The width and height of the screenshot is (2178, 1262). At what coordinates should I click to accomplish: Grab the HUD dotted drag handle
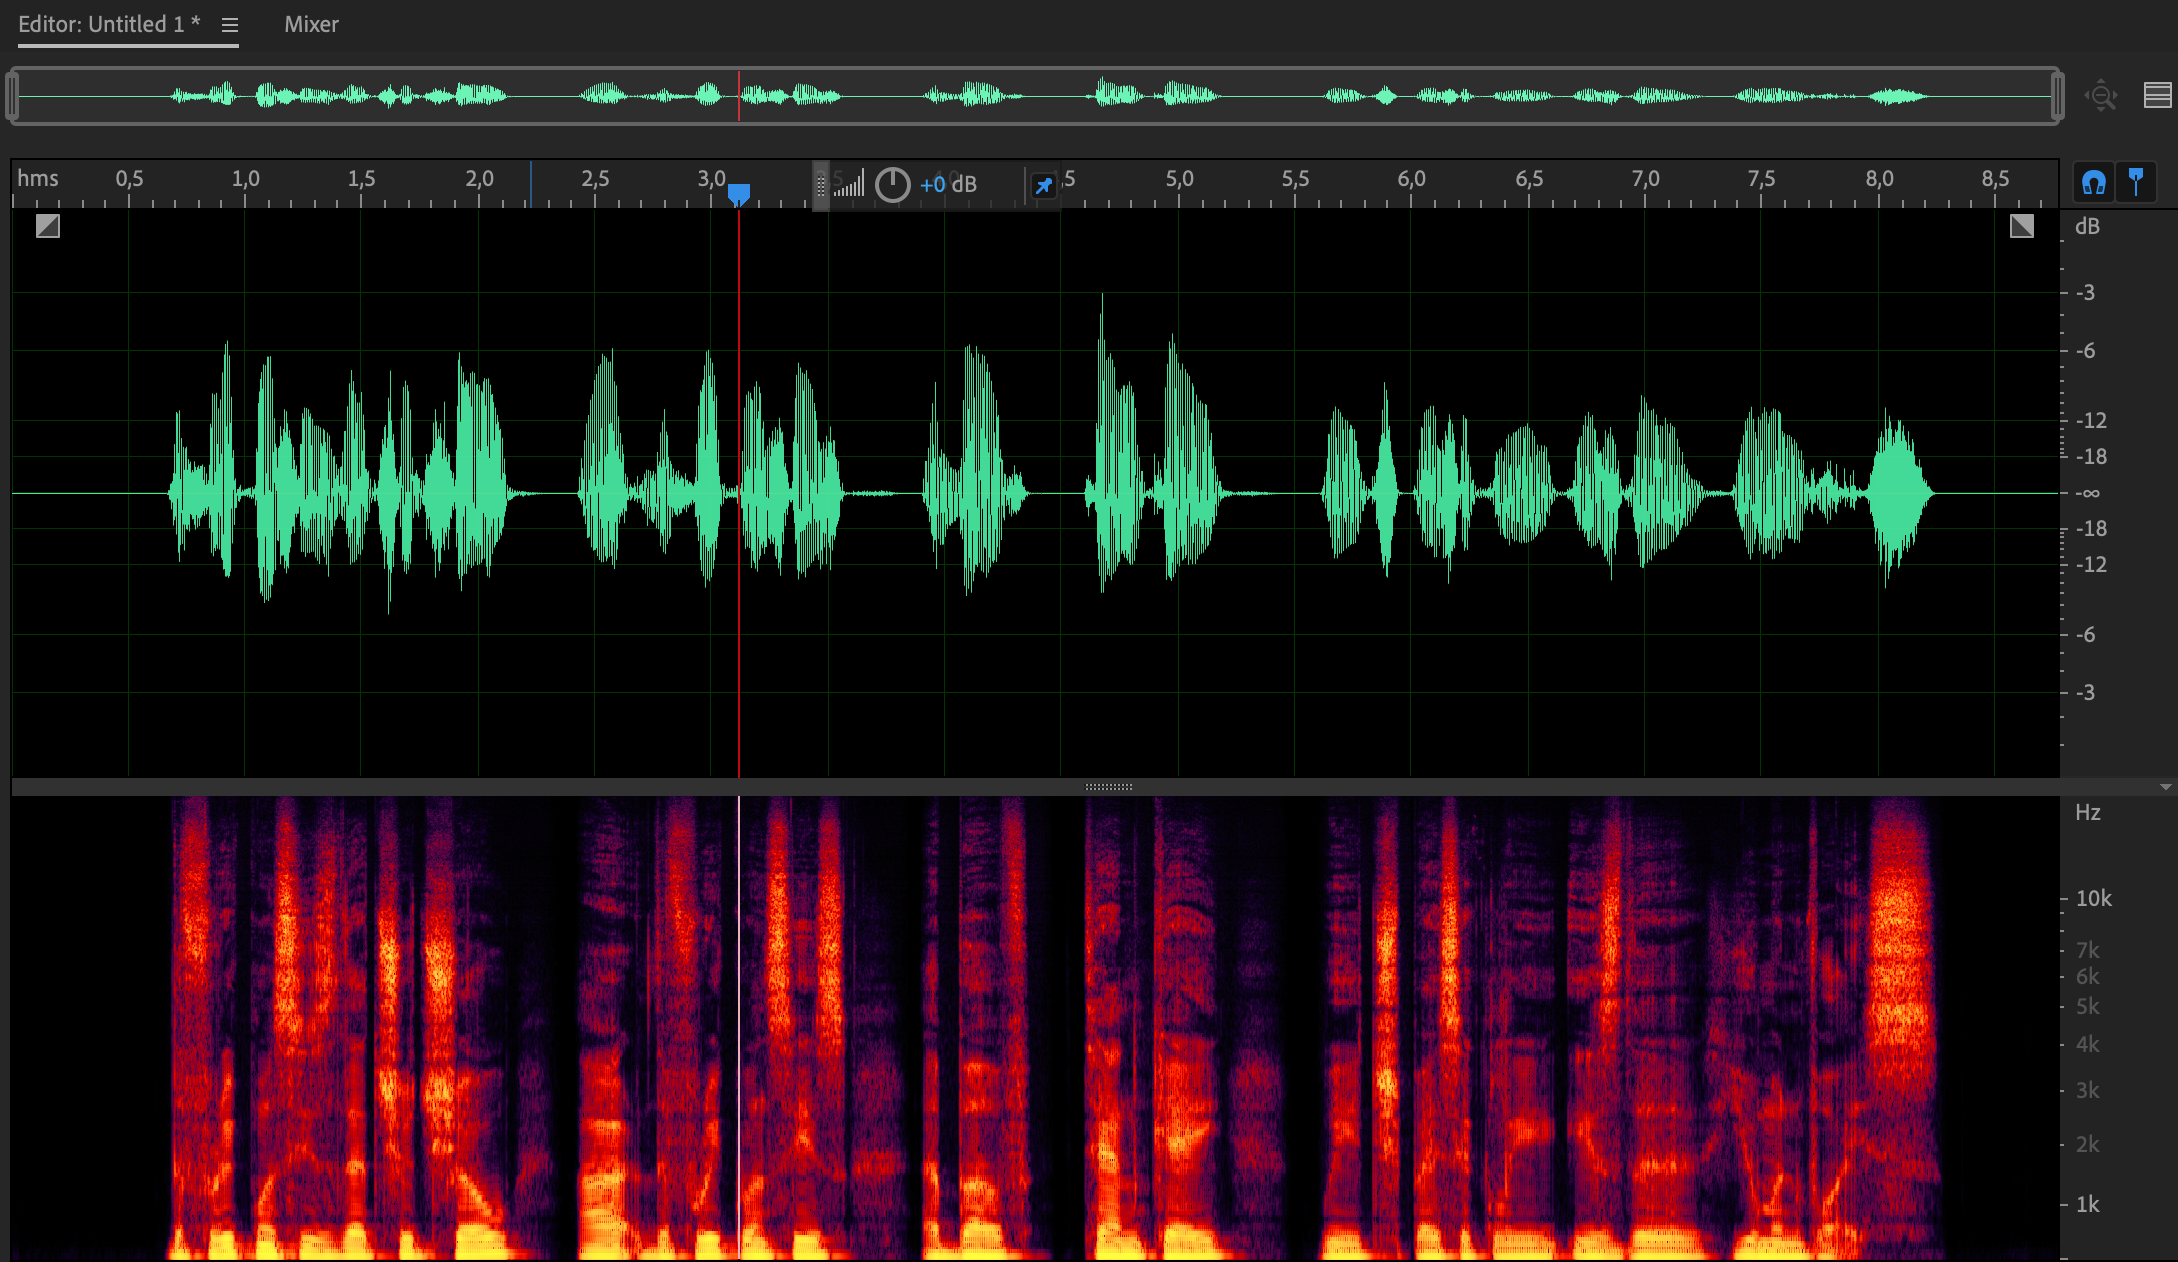point(821,186)
